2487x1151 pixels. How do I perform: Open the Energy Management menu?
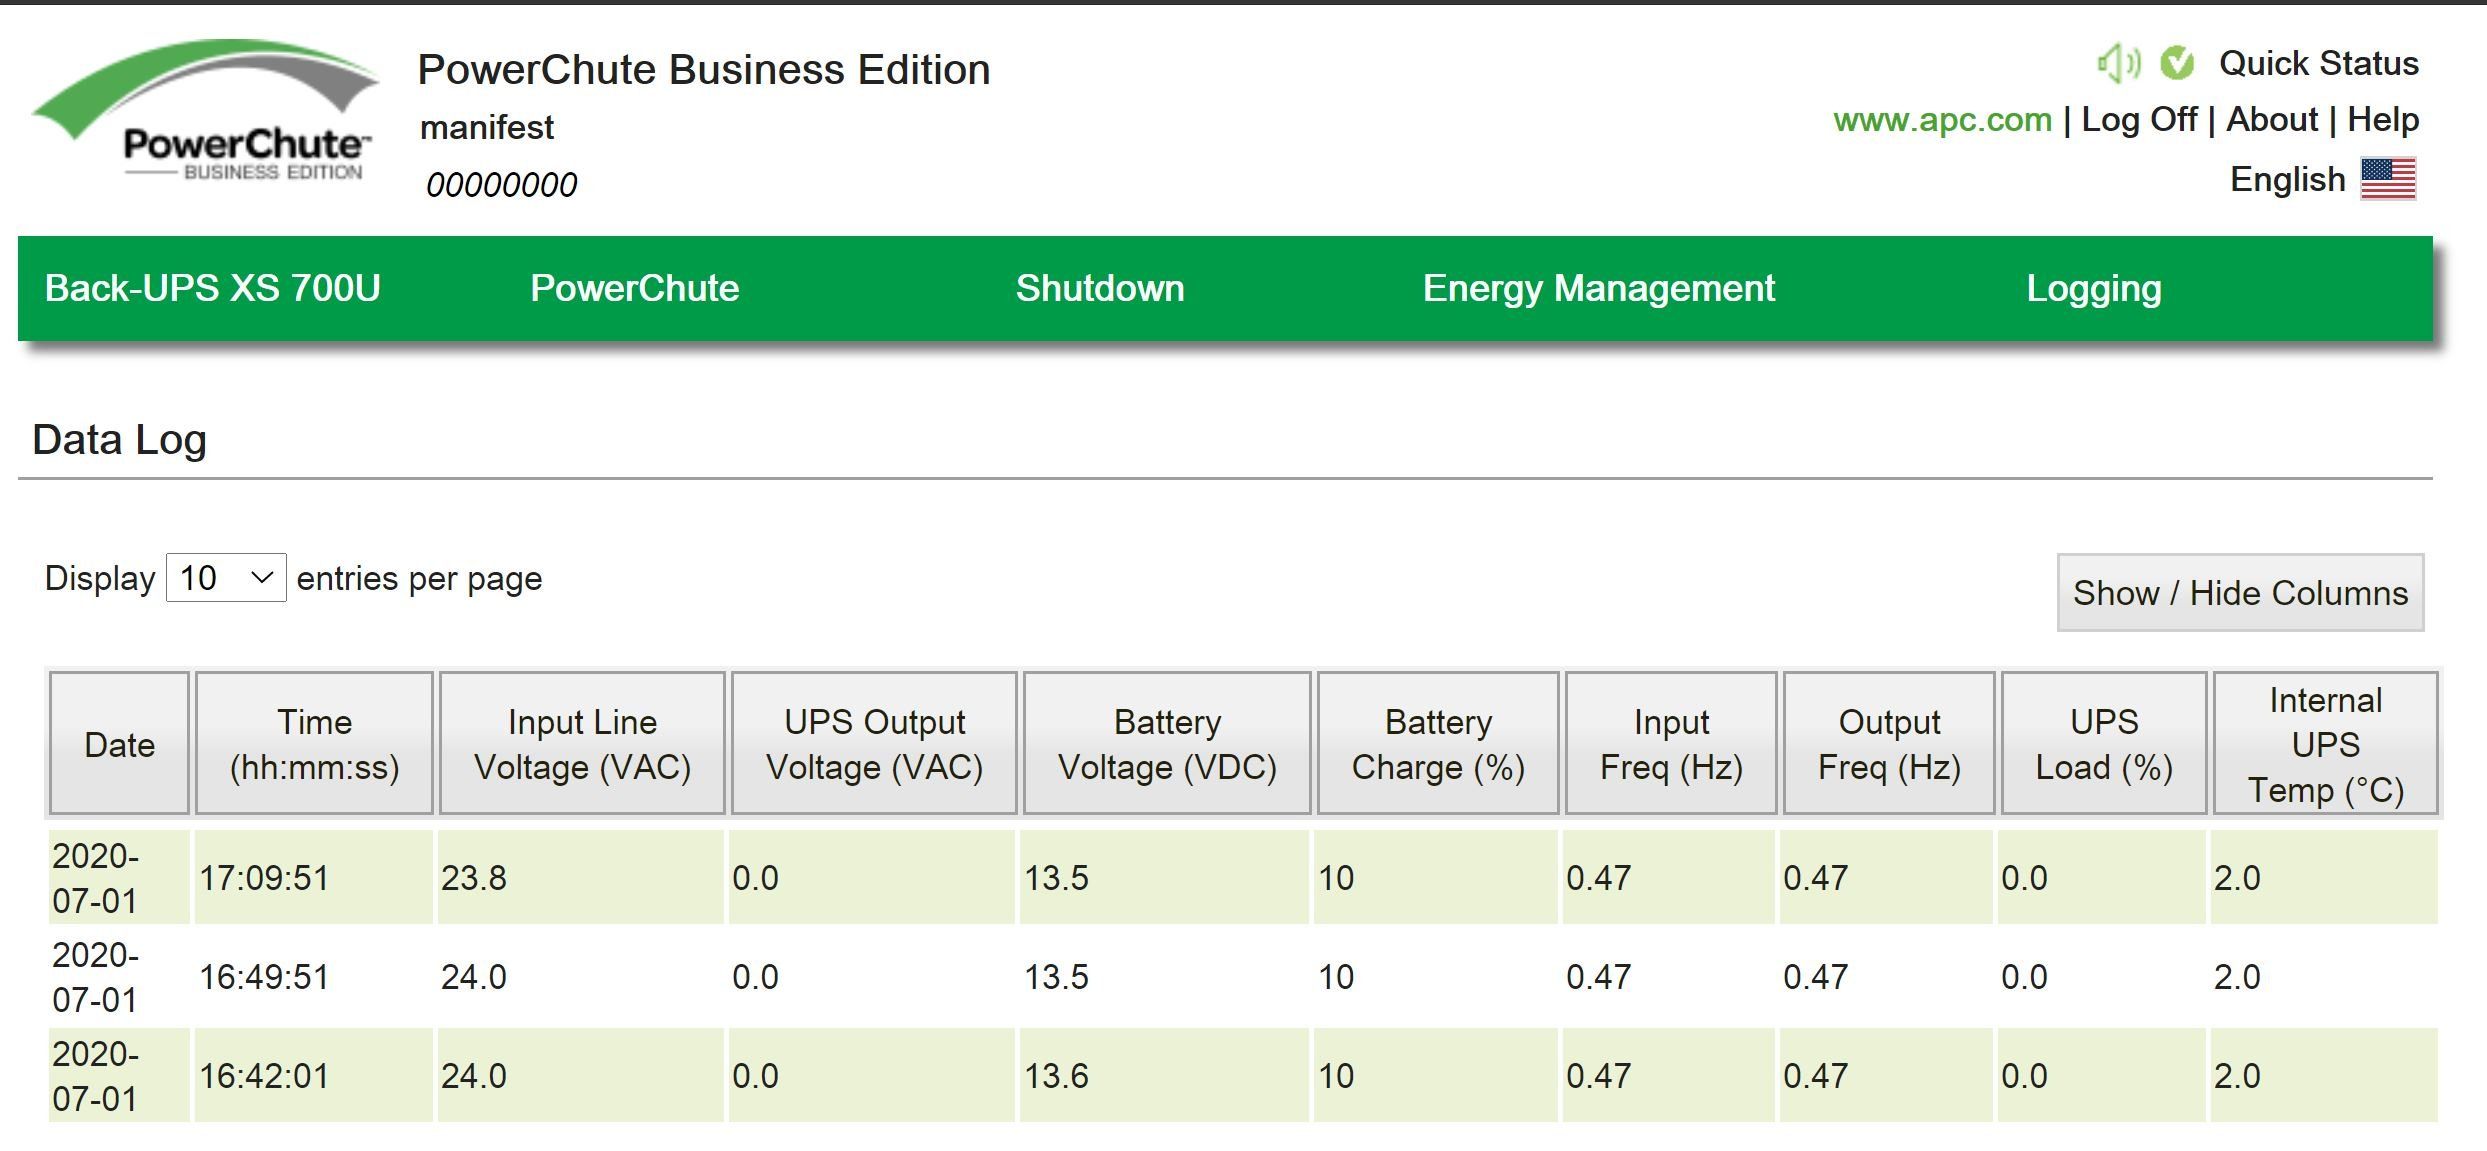pyautogui.click(x=1599, y=288)
